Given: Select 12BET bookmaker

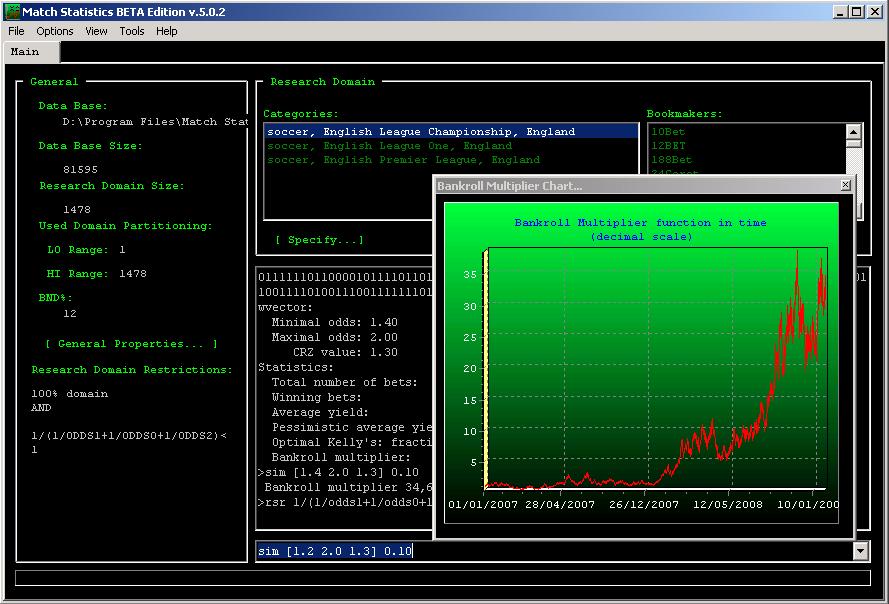Looking at the screenshot, I should click(668, 146).
